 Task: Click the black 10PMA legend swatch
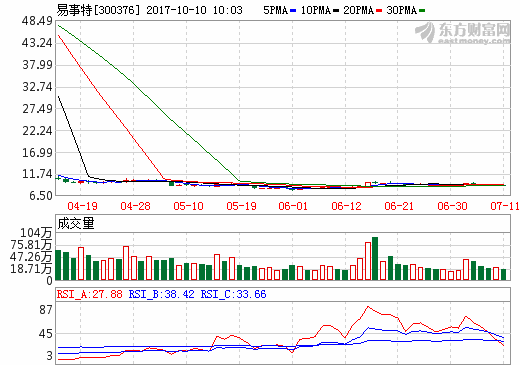click(x=336, y=11)
